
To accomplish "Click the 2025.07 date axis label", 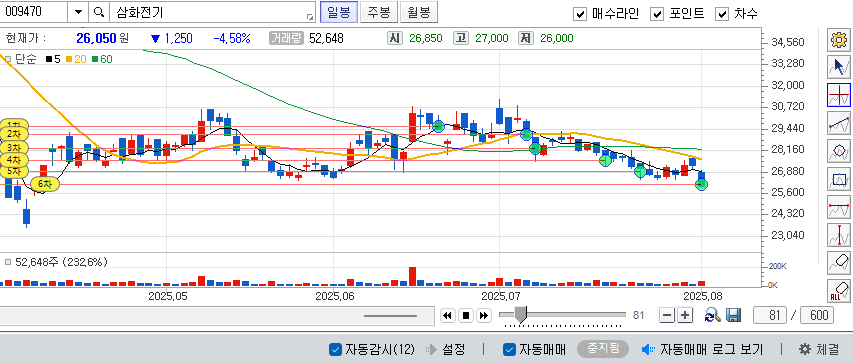I will click(501, 296).
